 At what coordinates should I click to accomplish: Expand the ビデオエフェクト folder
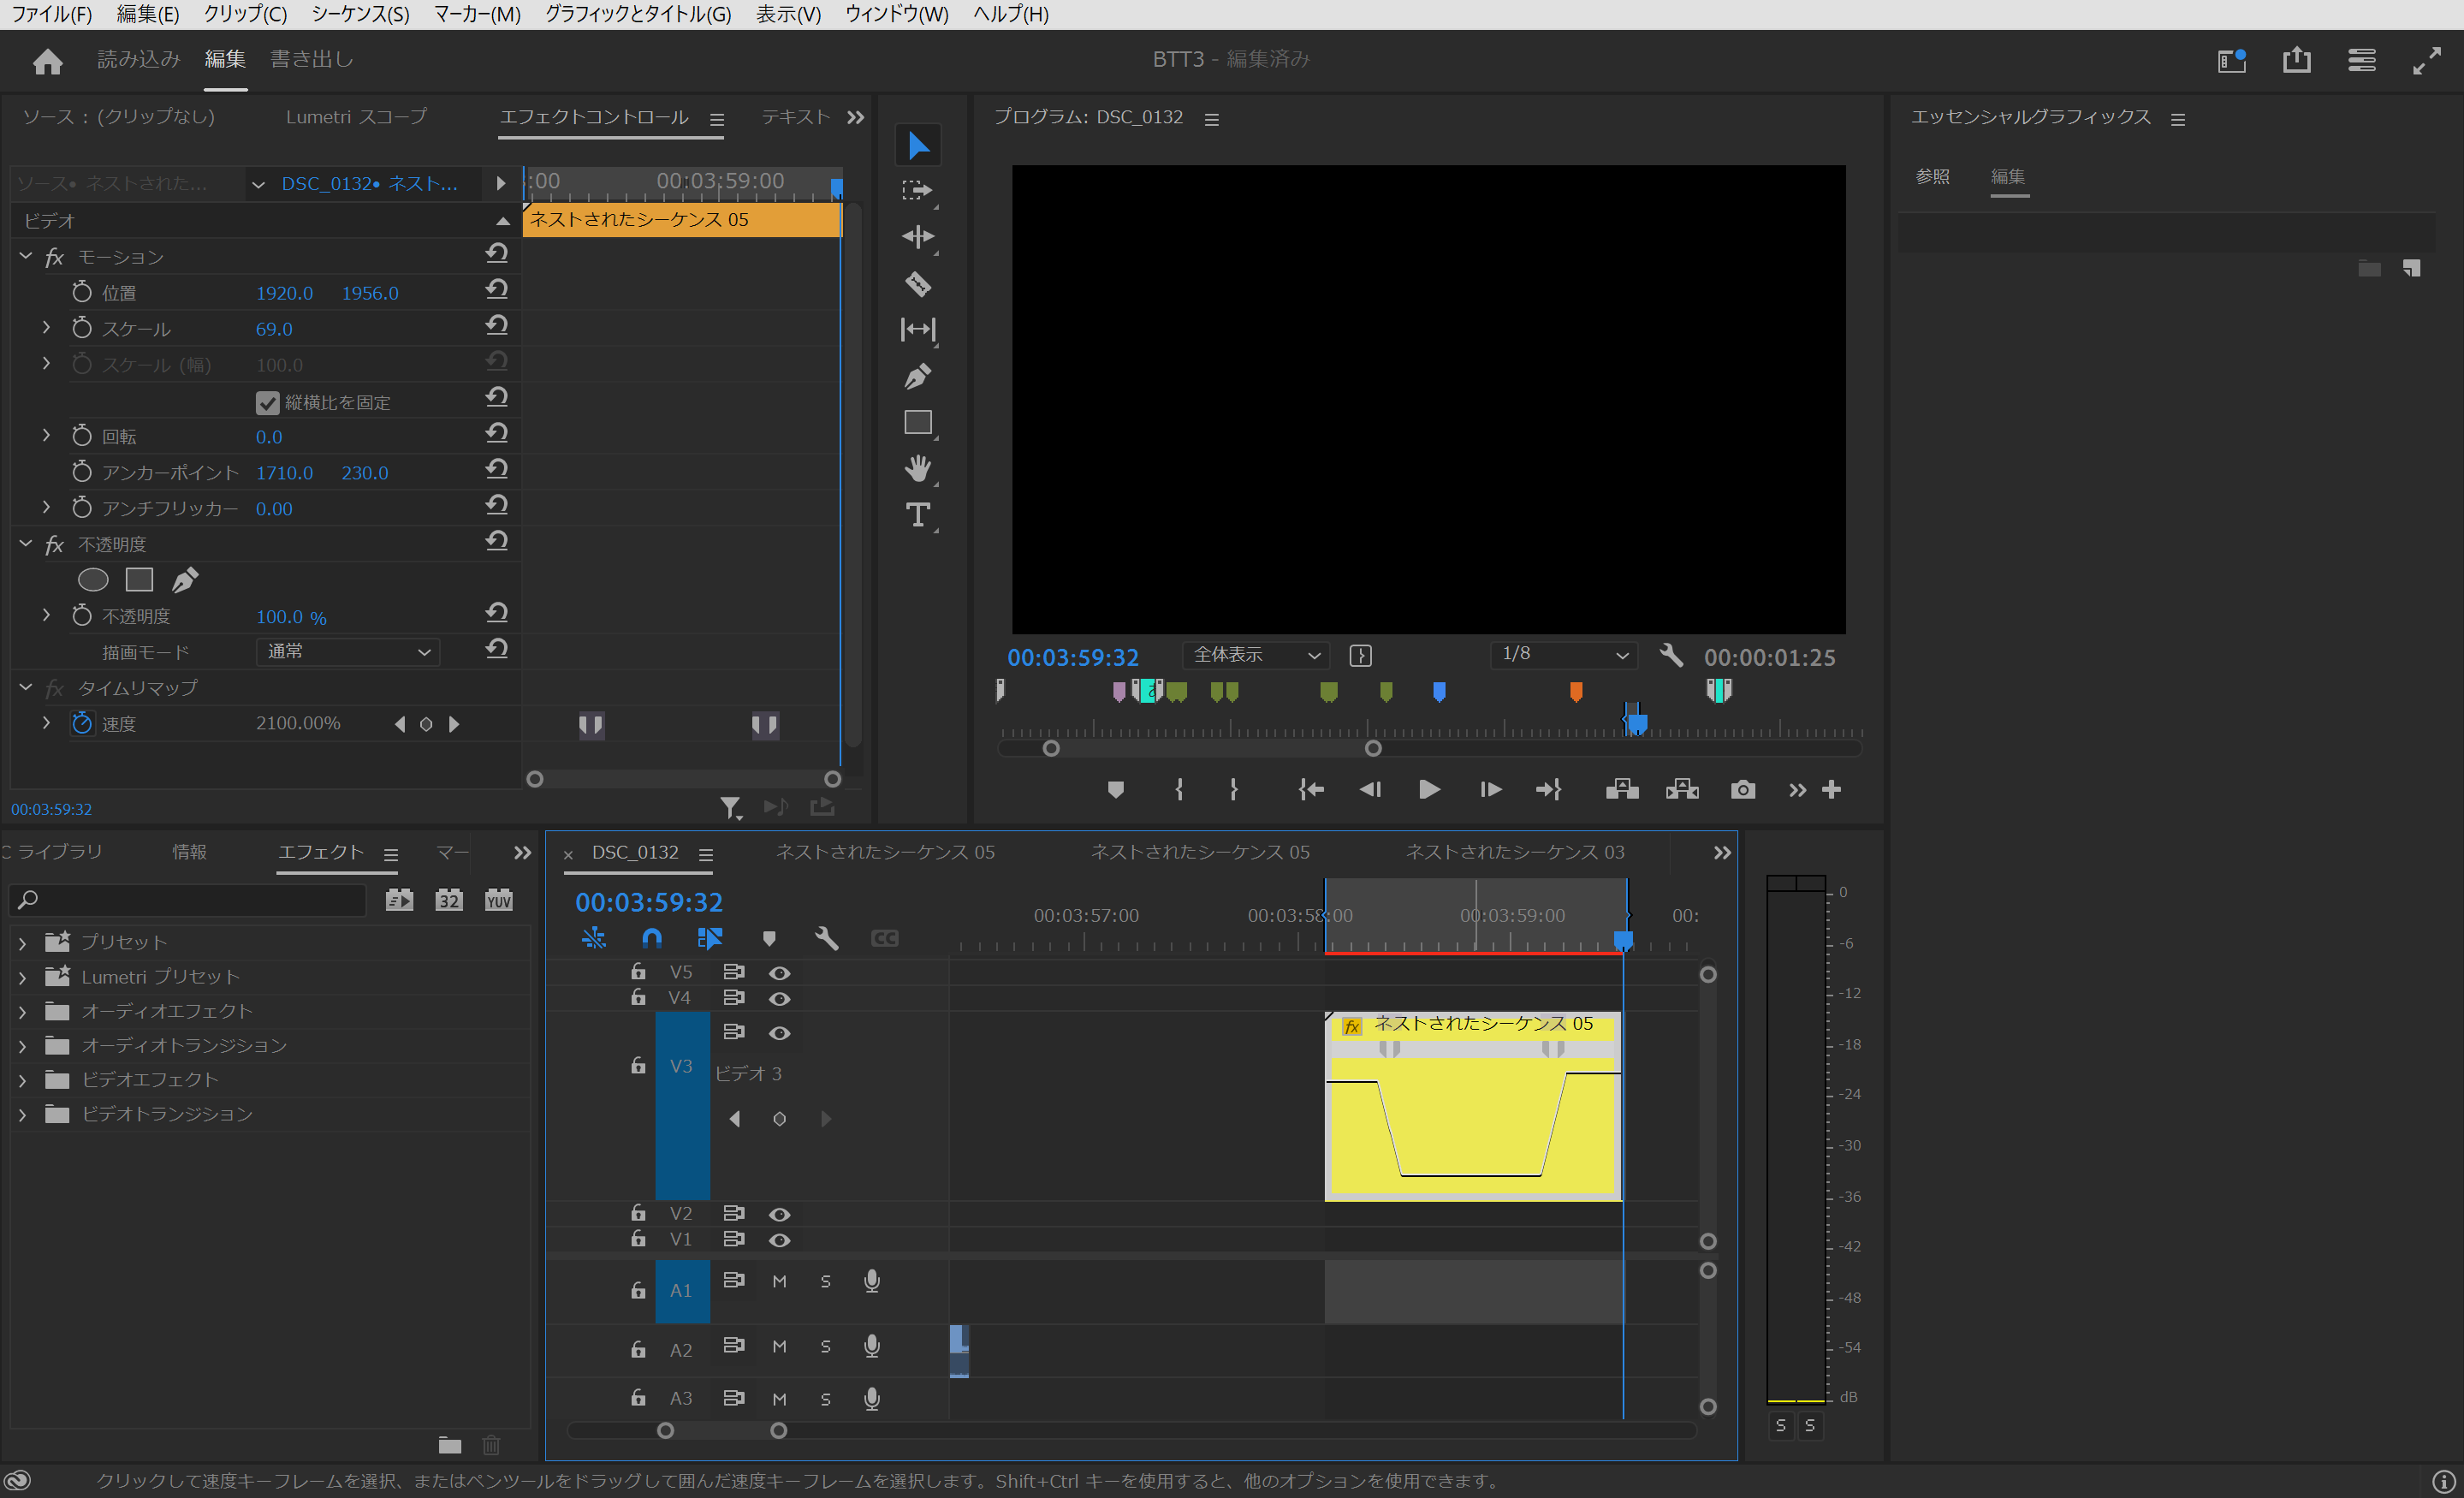coord(22,1079)
